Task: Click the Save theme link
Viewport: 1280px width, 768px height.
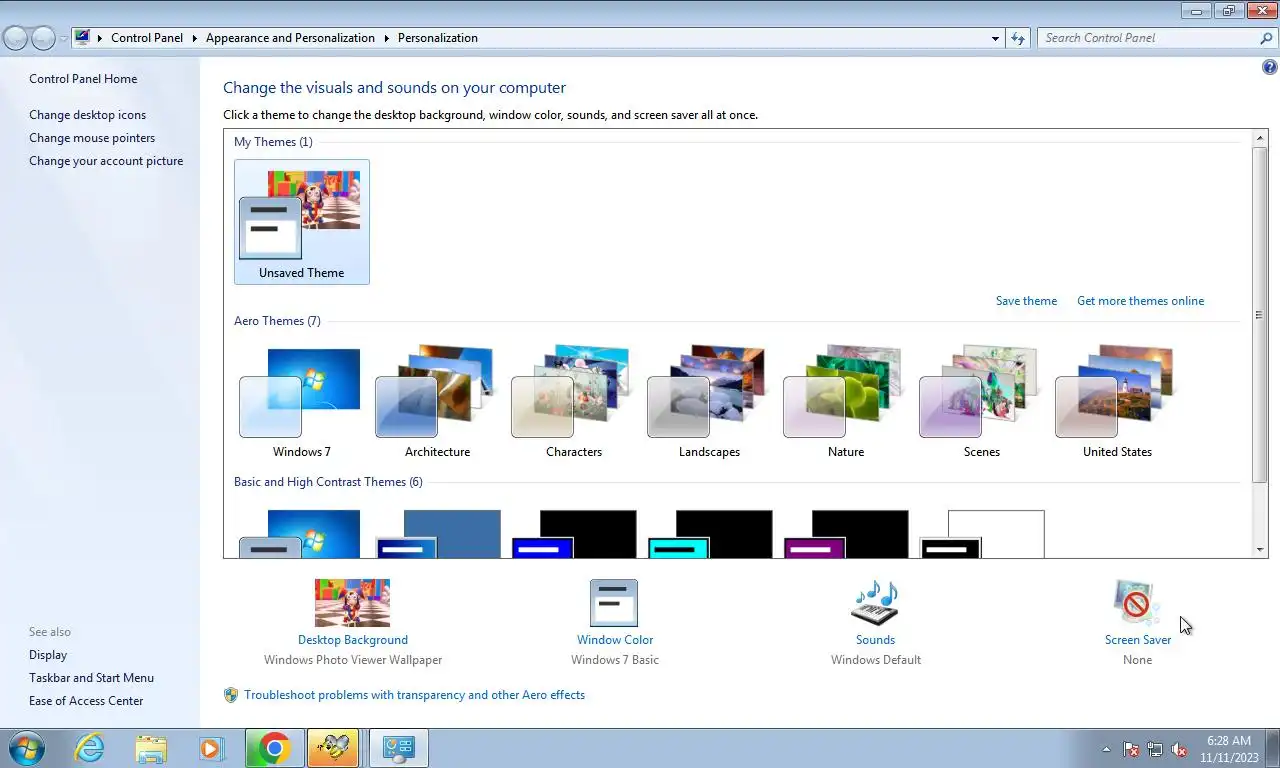Action: (1026, 301)
